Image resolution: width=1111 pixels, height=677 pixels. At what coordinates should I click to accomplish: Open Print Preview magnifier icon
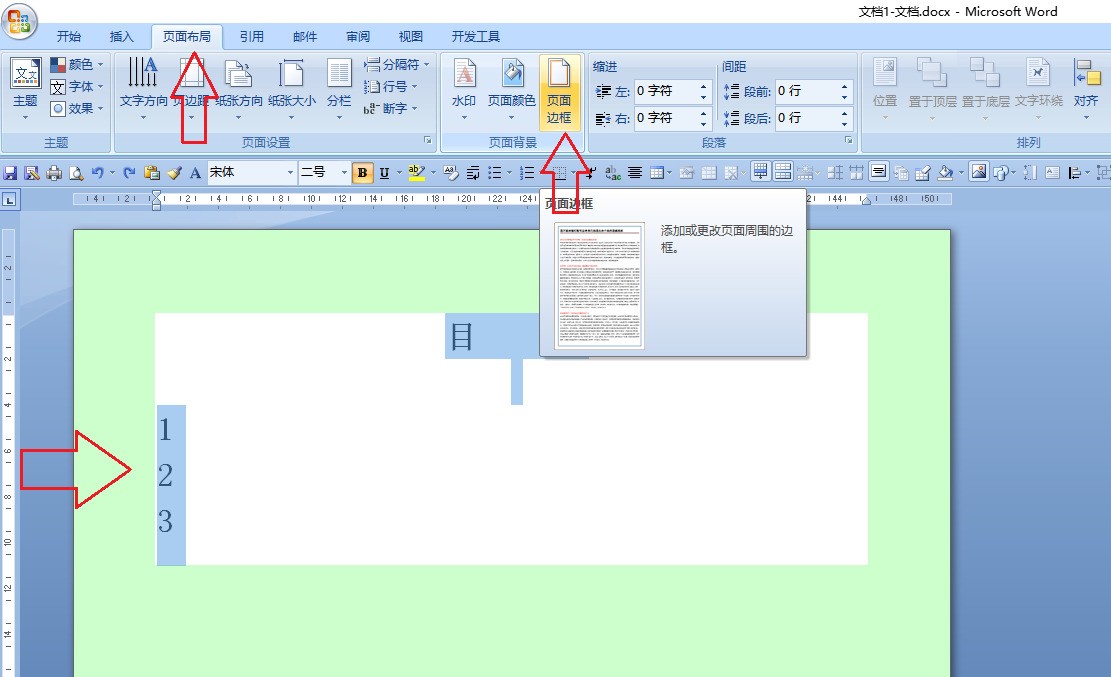coord(75,172)
